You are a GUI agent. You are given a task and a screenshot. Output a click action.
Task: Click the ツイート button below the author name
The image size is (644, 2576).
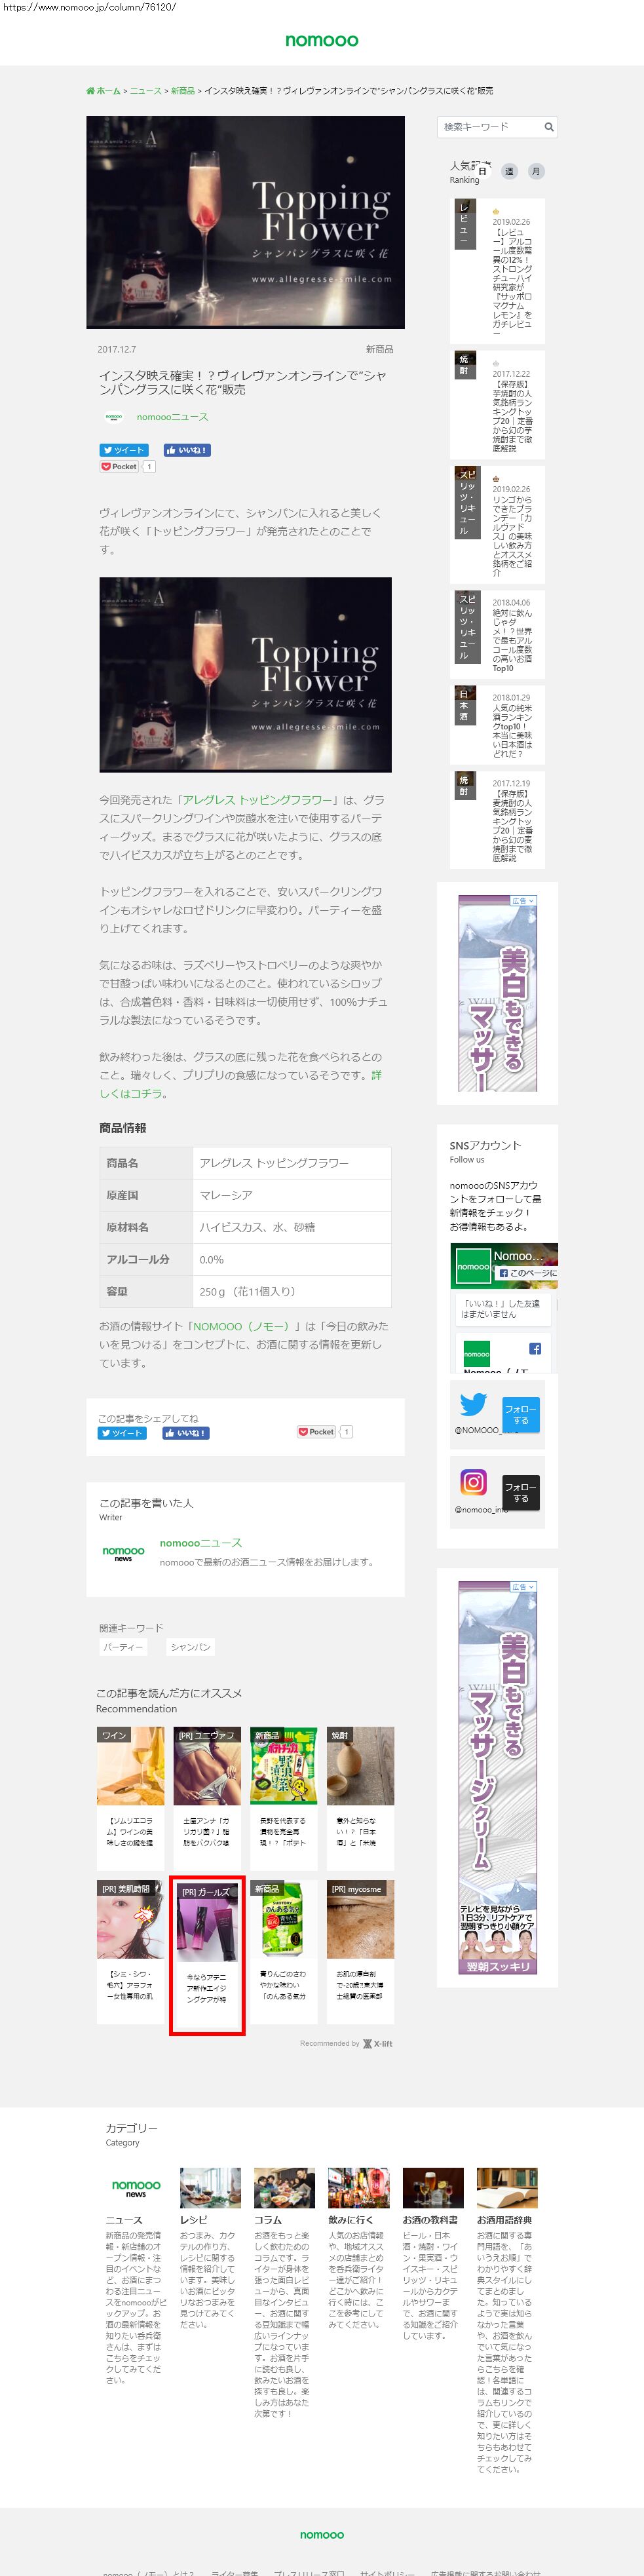124,450
